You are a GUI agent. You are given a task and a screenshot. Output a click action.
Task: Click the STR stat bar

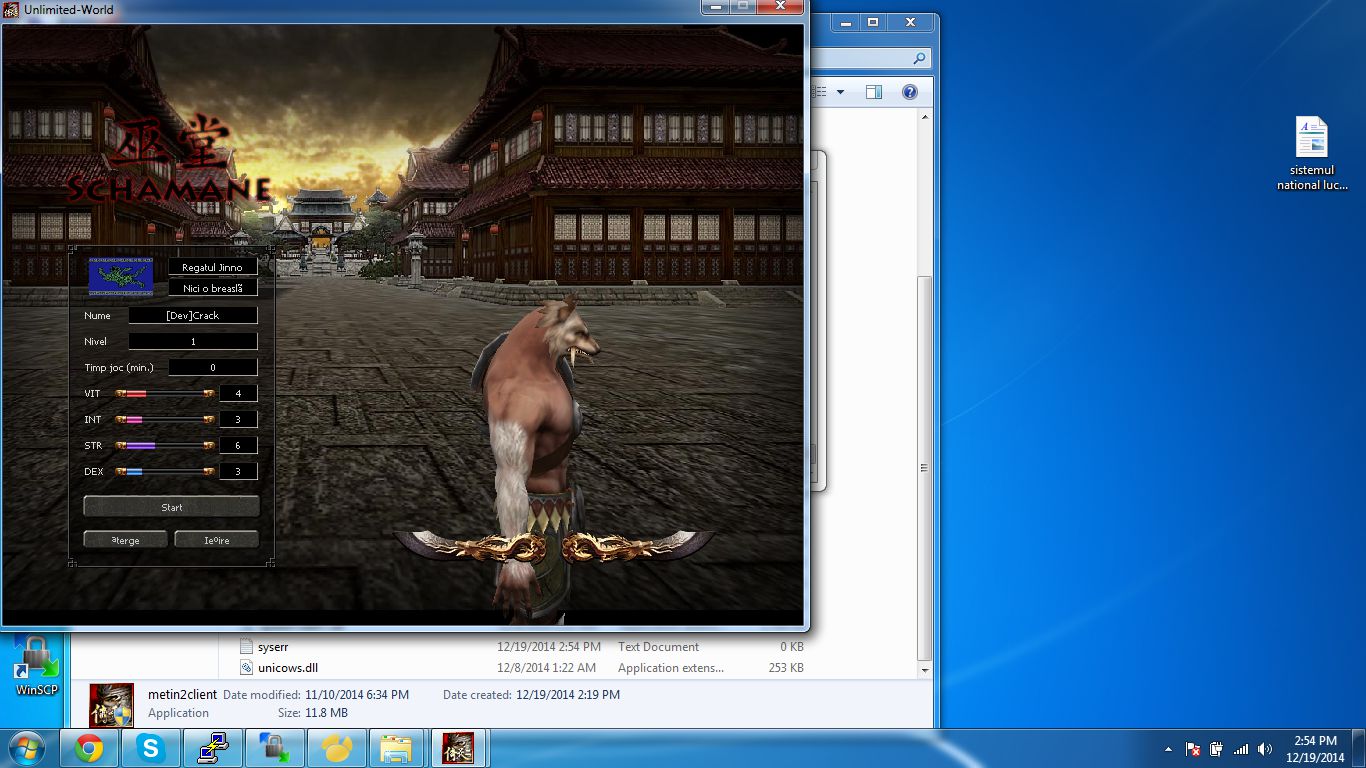[165, 446]
